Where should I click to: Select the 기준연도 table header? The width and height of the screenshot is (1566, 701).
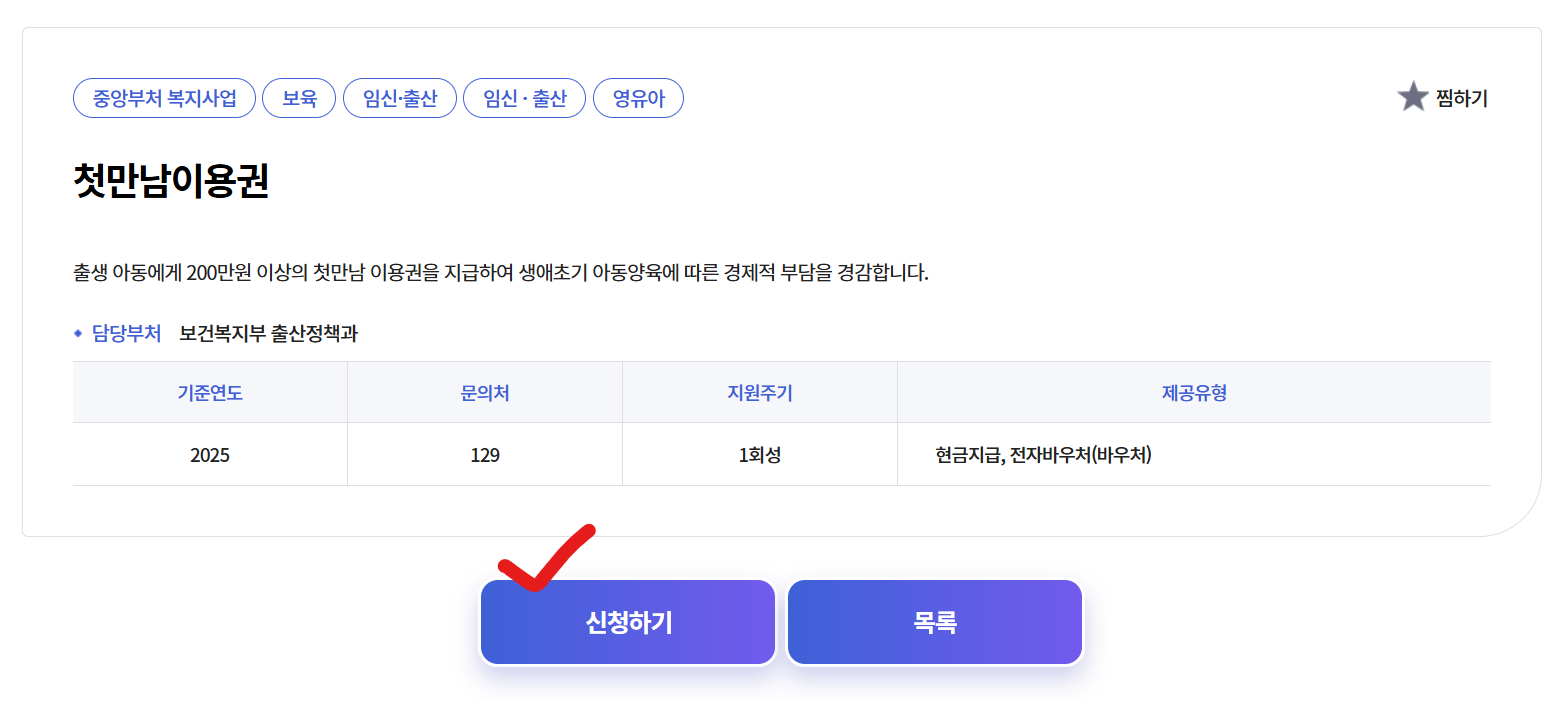point(209,392)
